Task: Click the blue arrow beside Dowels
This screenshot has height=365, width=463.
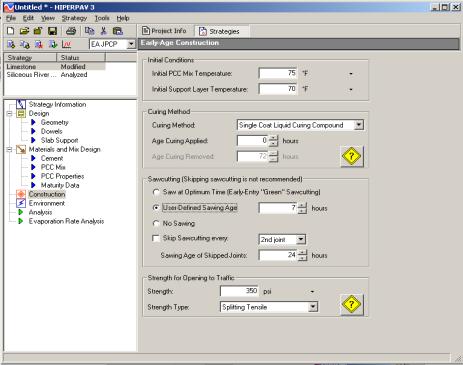Action: point(33,131)
